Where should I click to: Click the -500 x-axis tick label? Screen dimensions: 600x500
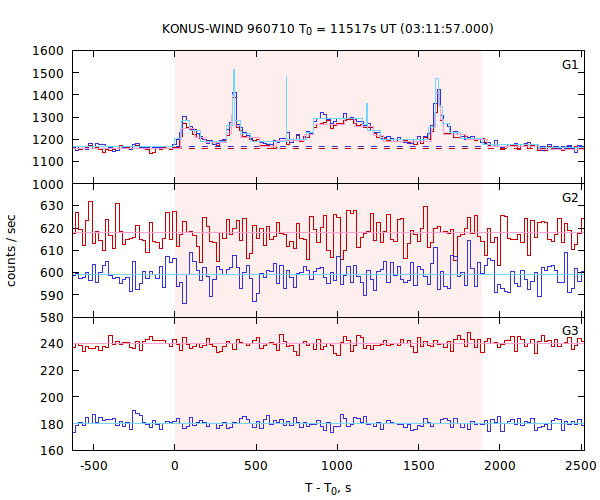click(x=93, y=466)
